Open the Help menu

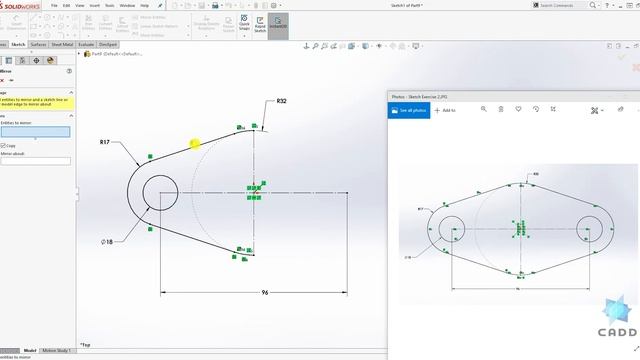click(144, 6)
